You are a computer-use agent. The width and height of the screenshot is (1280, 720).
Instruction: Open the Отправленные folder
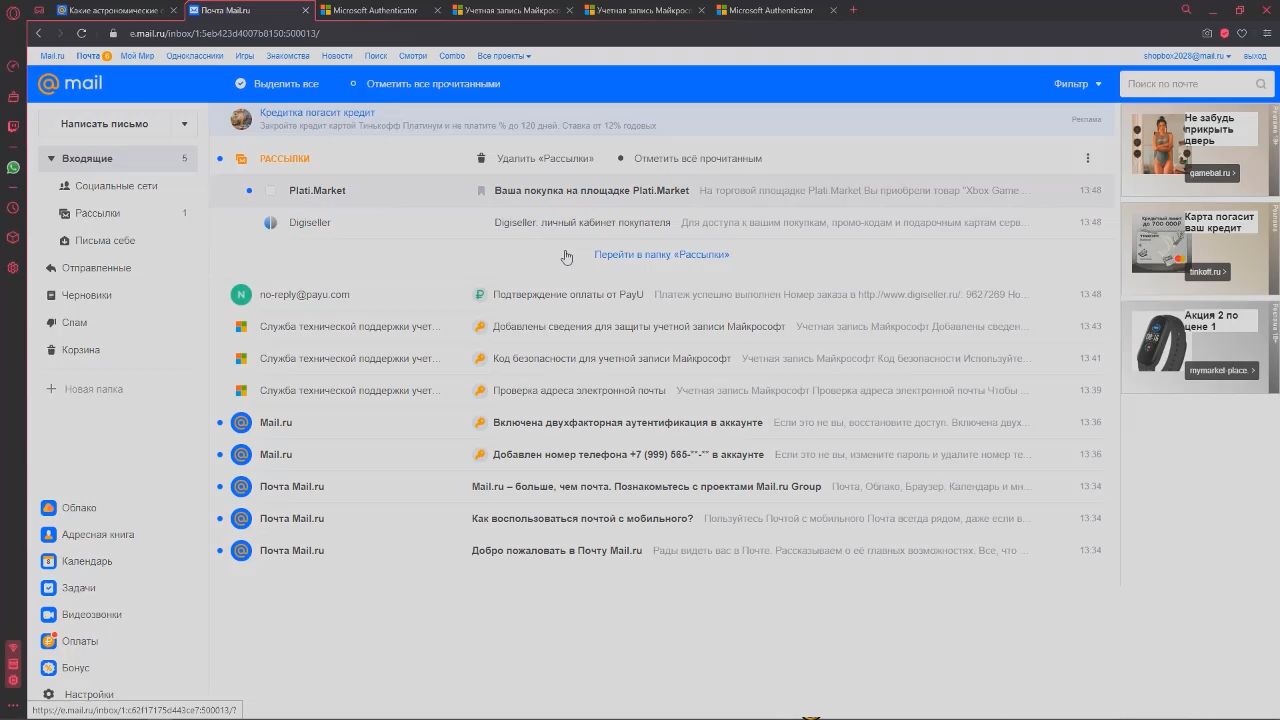(x=96, y=268)
